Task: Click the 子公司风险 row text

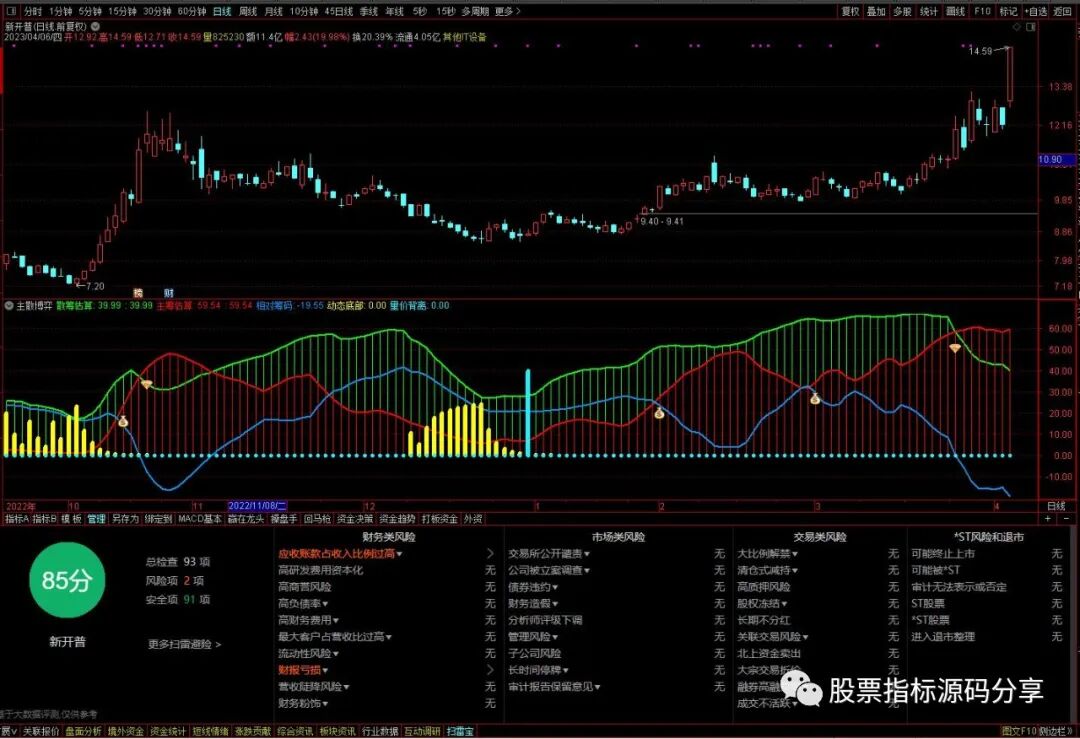Action: pyautogui.click(x=535, y=654)
